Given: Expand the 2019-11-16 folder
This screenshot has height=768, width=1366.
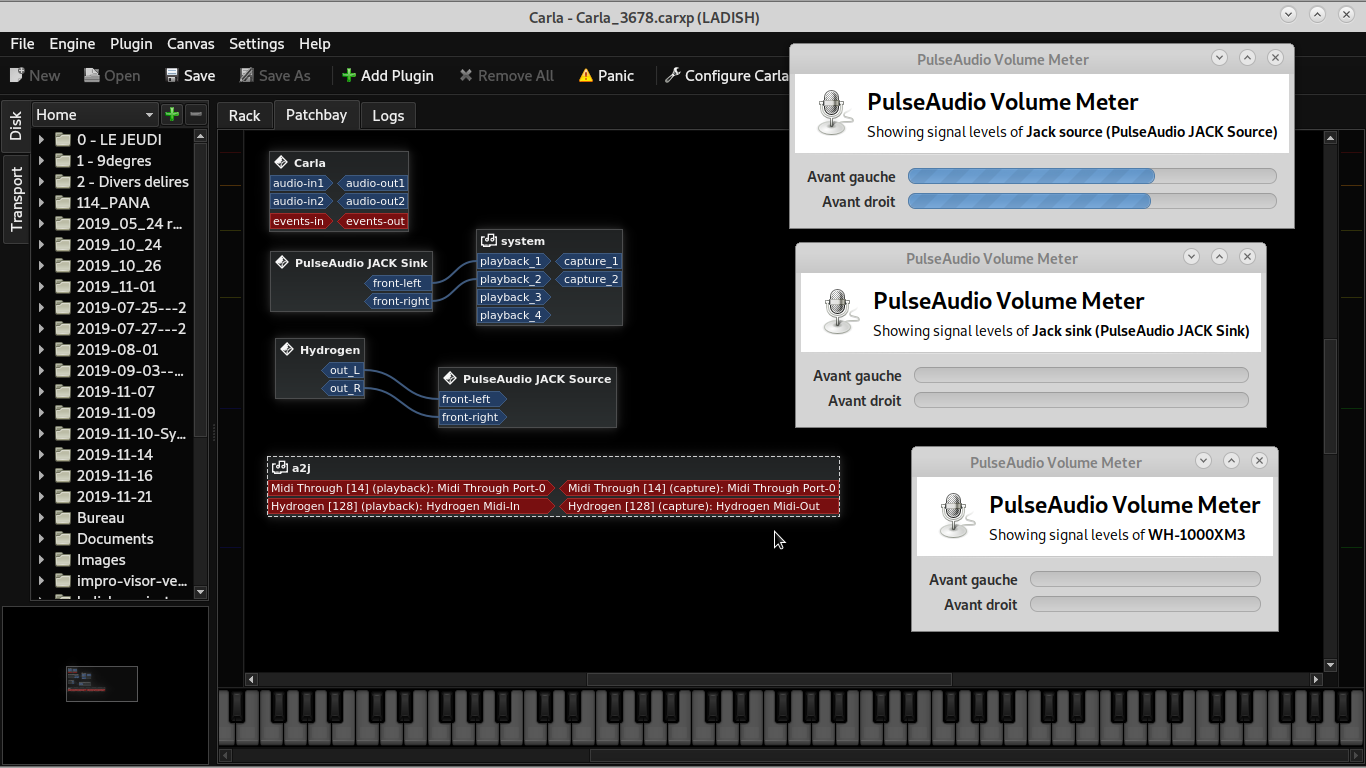Looking at the screenshot, I should [41, 475].
